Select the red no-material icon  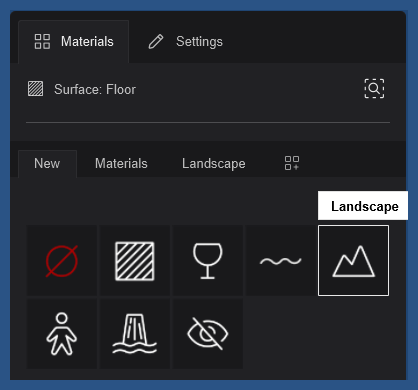[x=62, y=261]
